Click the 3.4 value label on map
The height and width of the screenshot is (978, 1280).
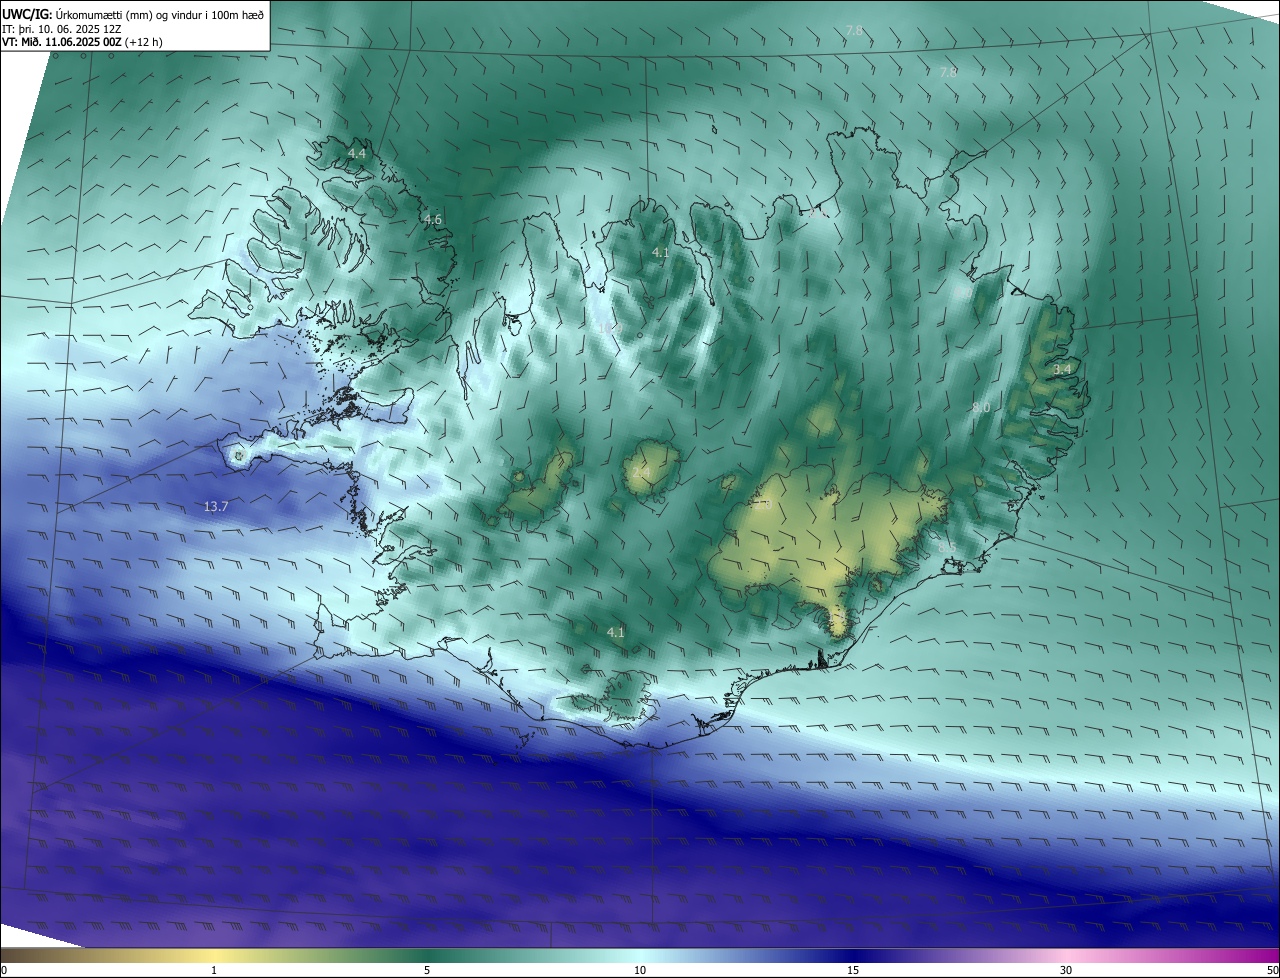point(1062,369)
